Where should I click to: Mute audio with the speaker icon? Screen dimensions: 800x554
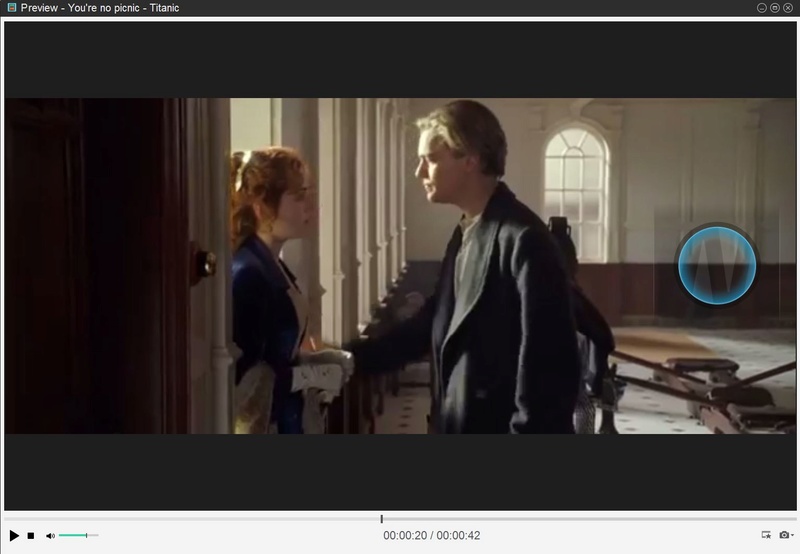pos(50,536)
